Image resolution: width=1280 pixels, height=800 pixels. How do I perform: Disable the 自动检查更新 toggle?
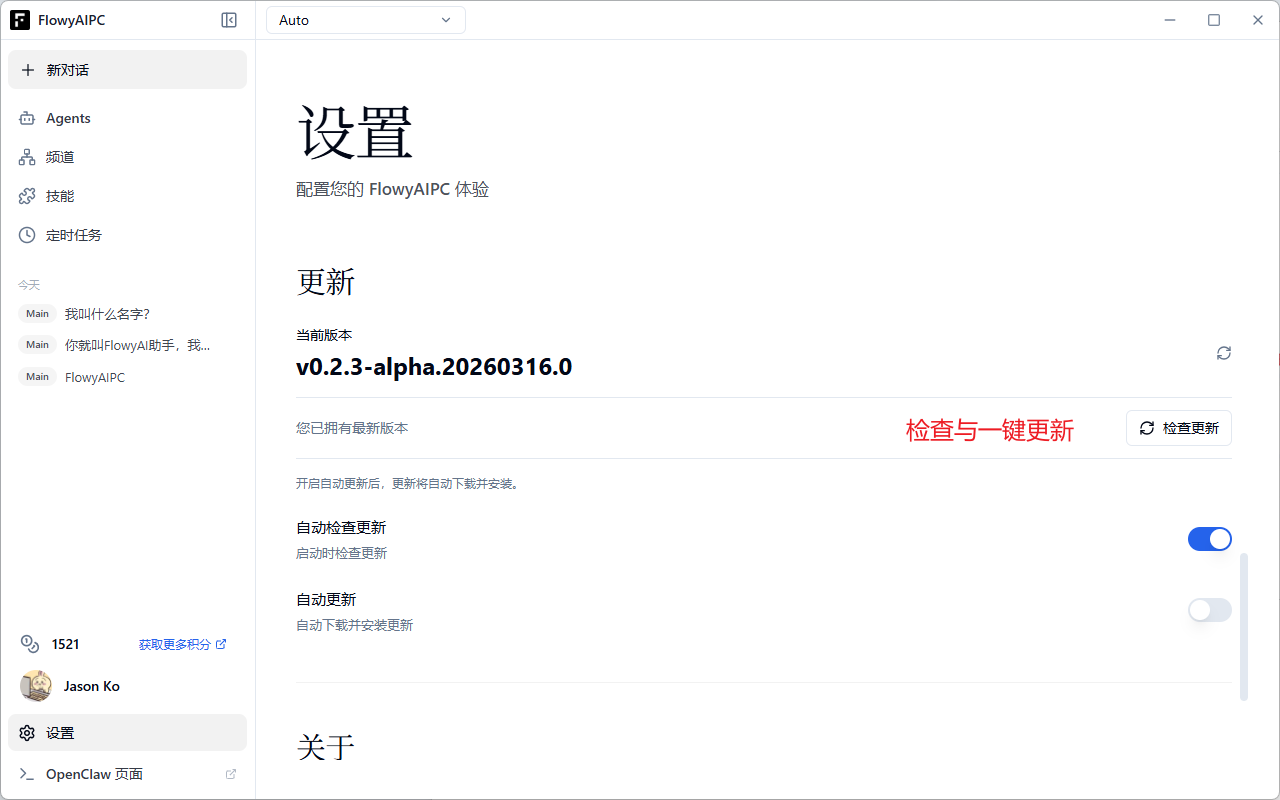(1209, 539)
